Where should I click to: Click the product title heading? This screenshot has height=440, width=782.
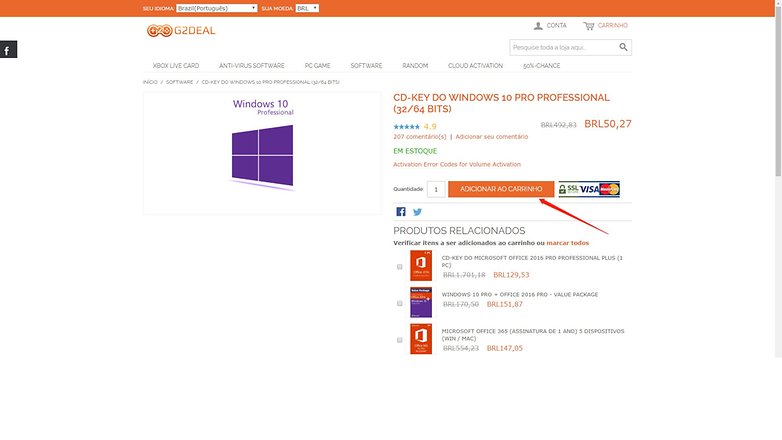501,103
